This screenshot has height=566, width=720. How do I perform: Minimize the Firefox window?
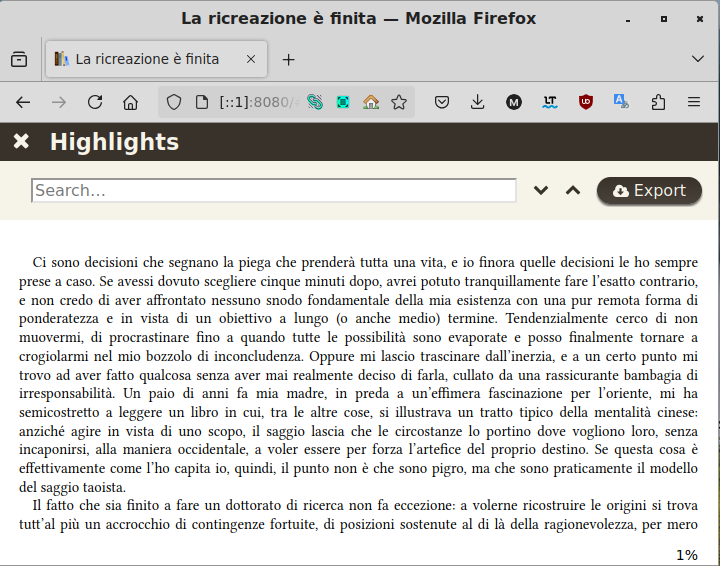pyautogui.click(x=628, y=19)
